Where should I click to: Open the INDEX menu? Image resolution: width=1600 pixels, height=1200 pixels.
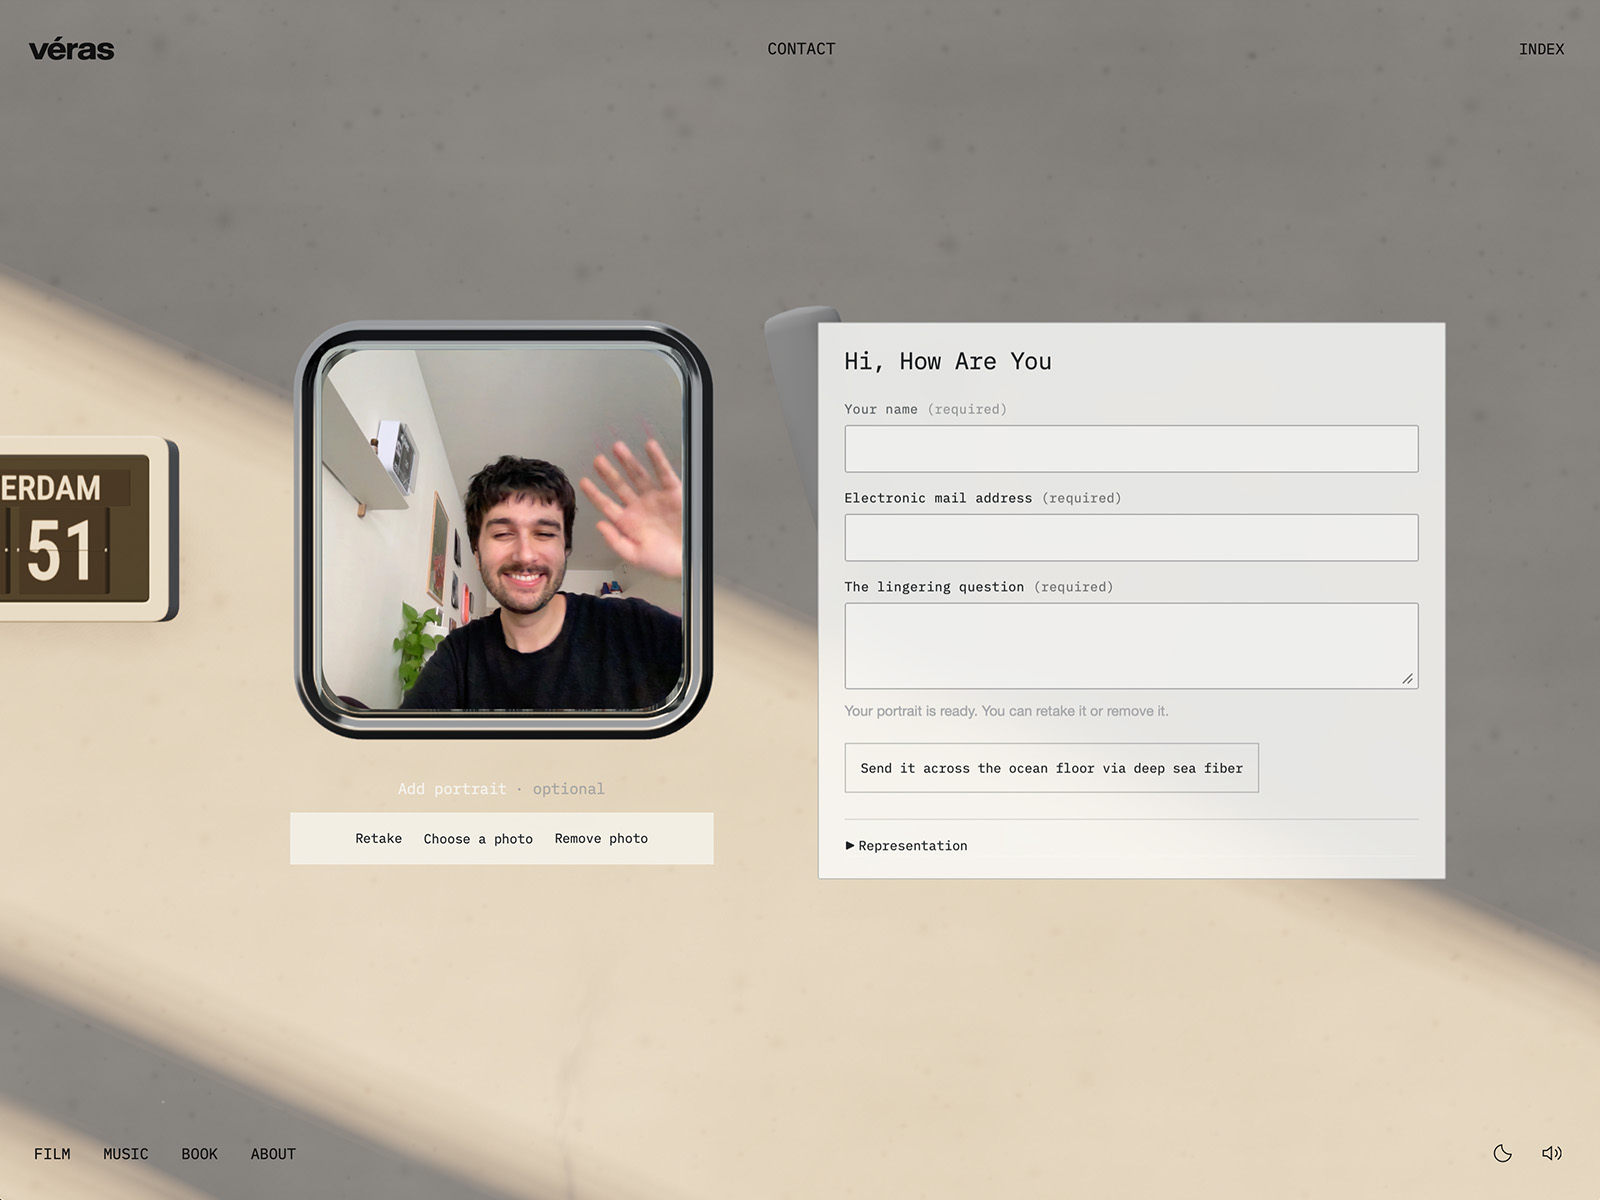coord(1541,49)
